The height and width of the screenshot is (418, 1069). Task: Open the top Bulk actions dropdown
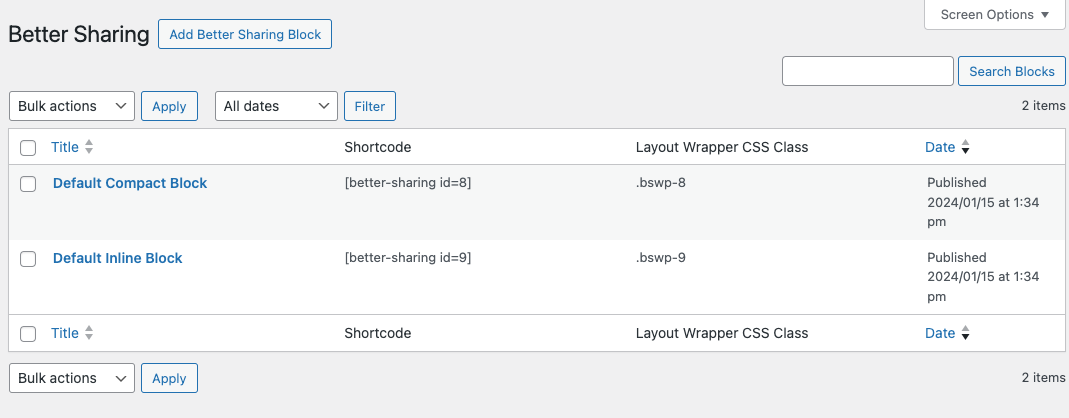click(72, 106)
